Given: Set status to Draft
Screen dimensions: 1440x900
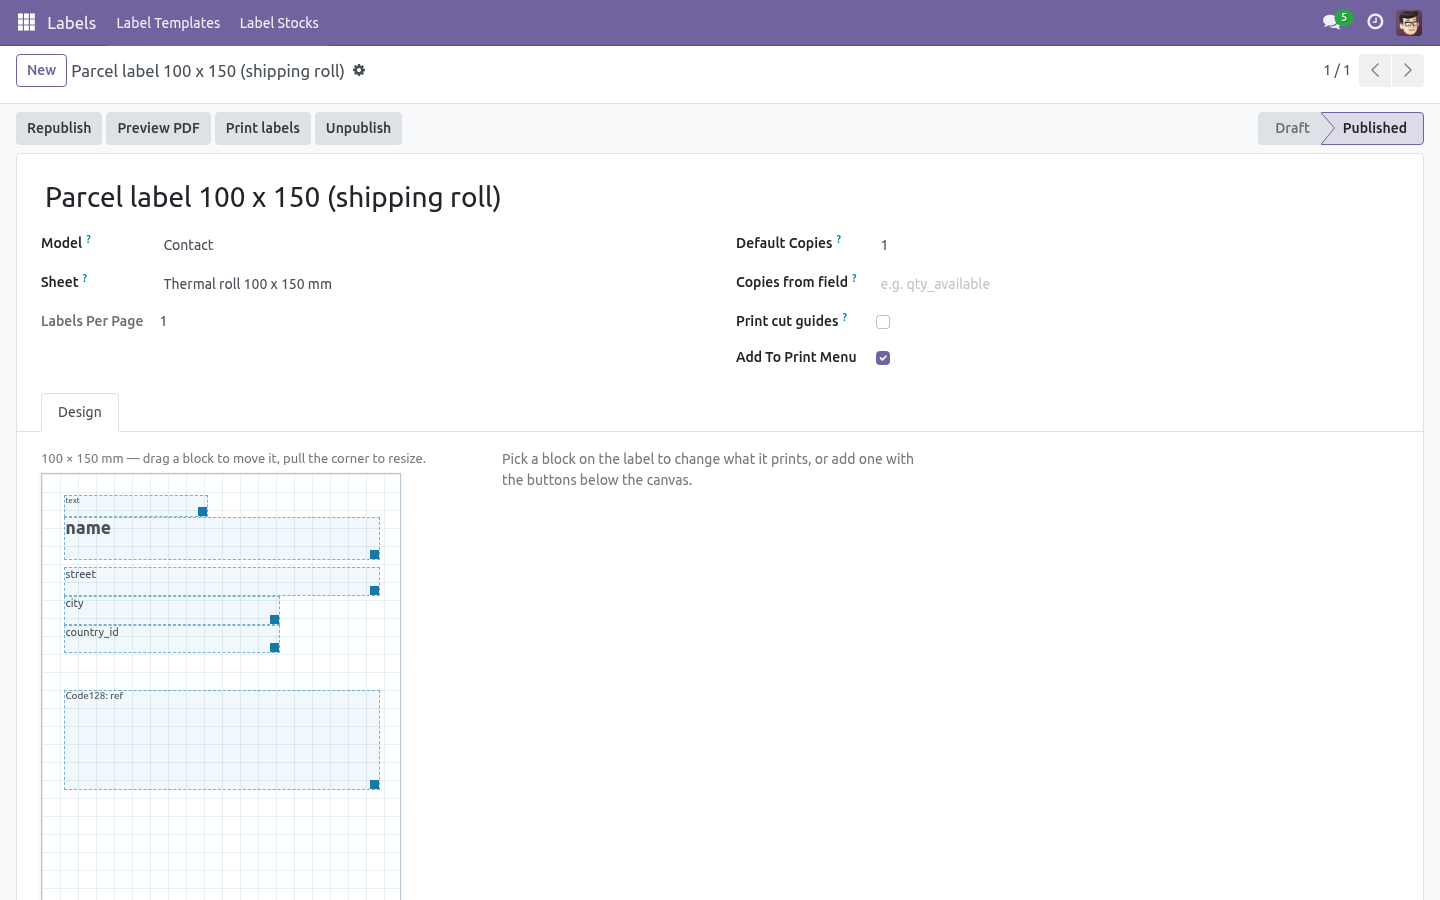Looking at the screenshot, I should pyautogui.click(x=1291, y=128).
